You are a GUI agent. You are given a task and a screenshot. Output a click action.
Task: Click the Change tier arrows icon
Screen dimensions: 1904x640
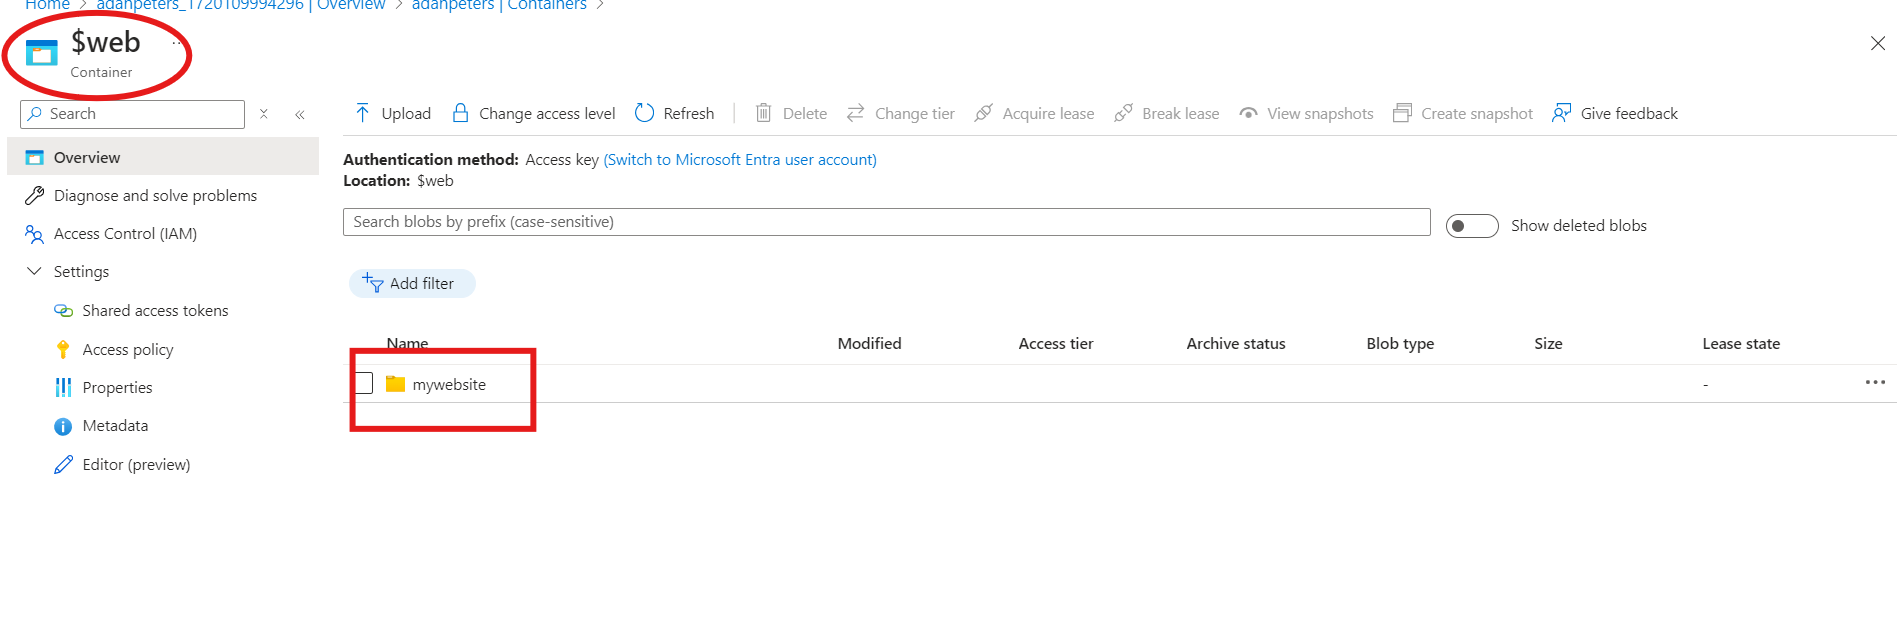pyautogui.click(x=855, y=113)
